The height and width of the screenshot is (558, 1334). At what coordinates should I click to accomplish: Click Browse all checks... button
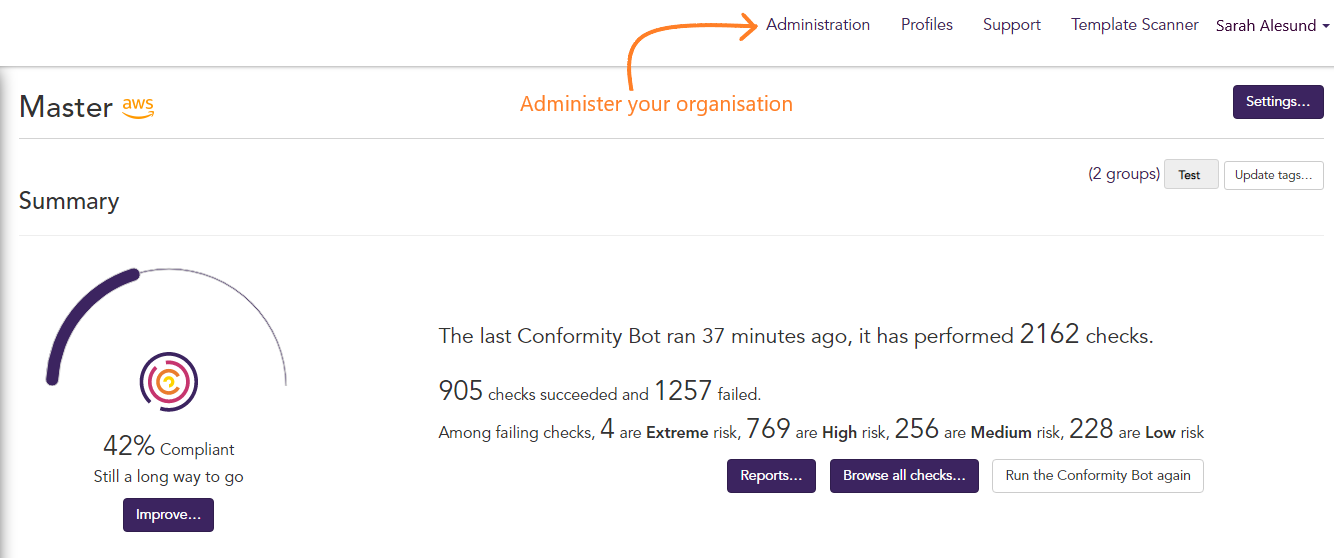point(904,476)
